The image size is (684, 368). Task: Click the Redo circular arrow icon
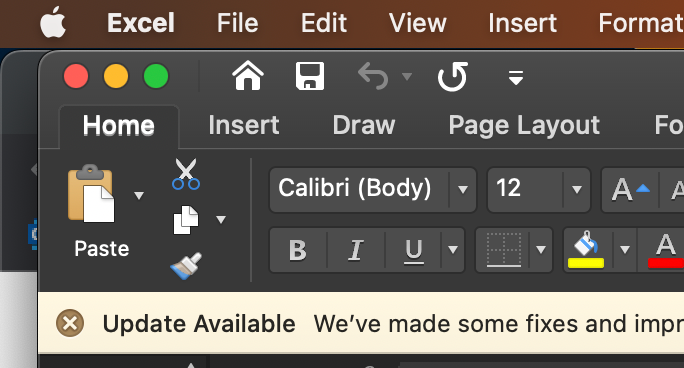click(452, 76)
